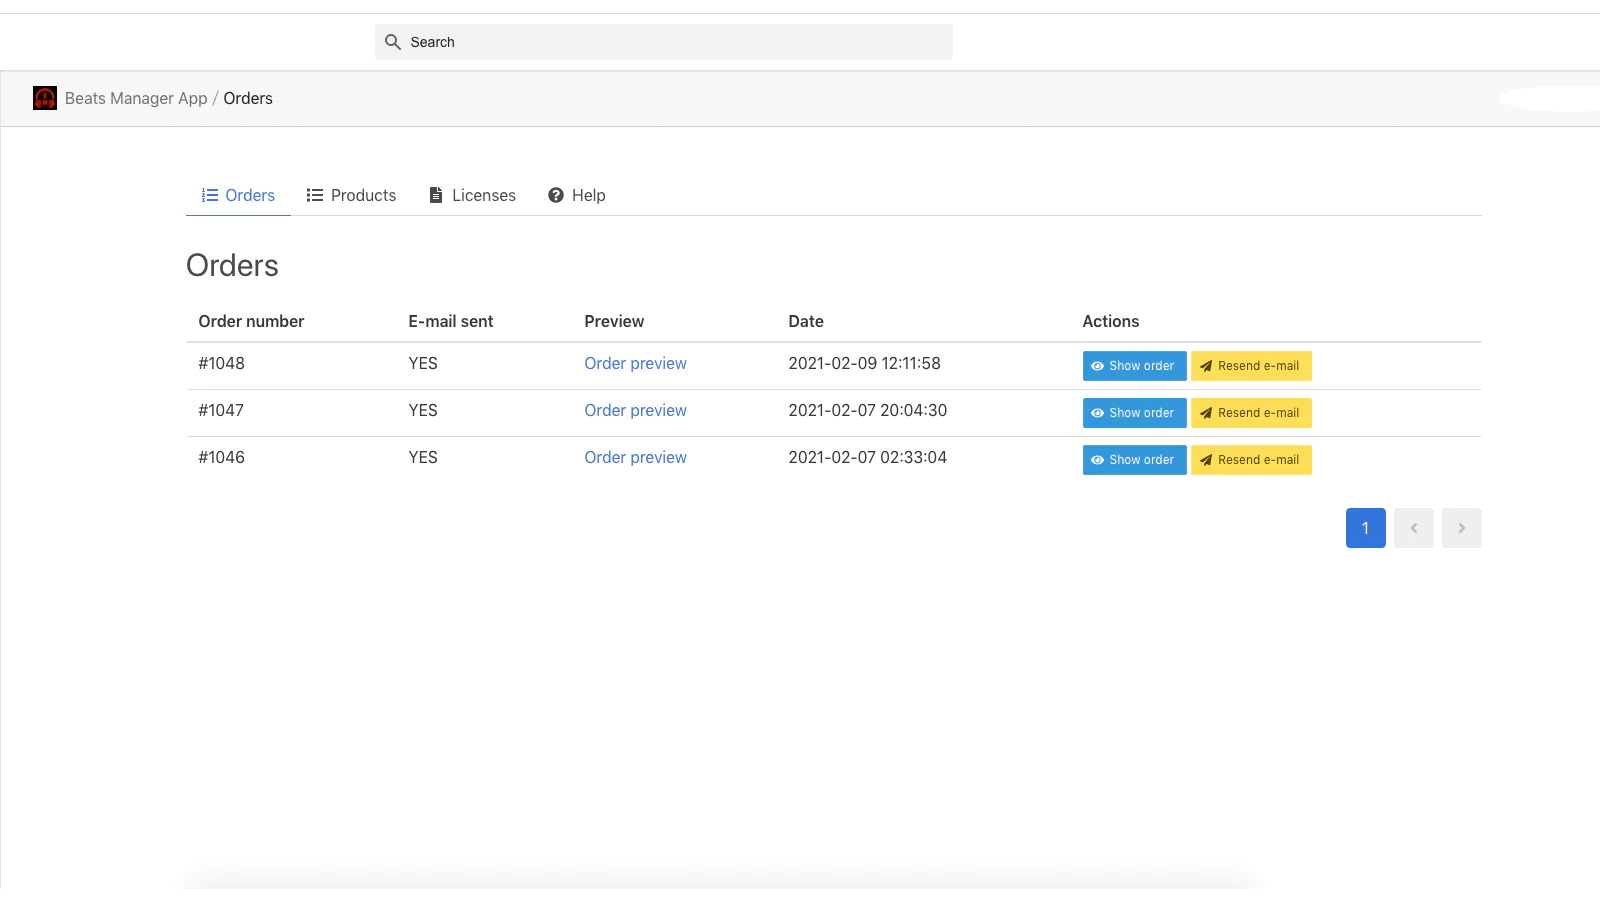Show order #1046 details

pos(1134,460)
